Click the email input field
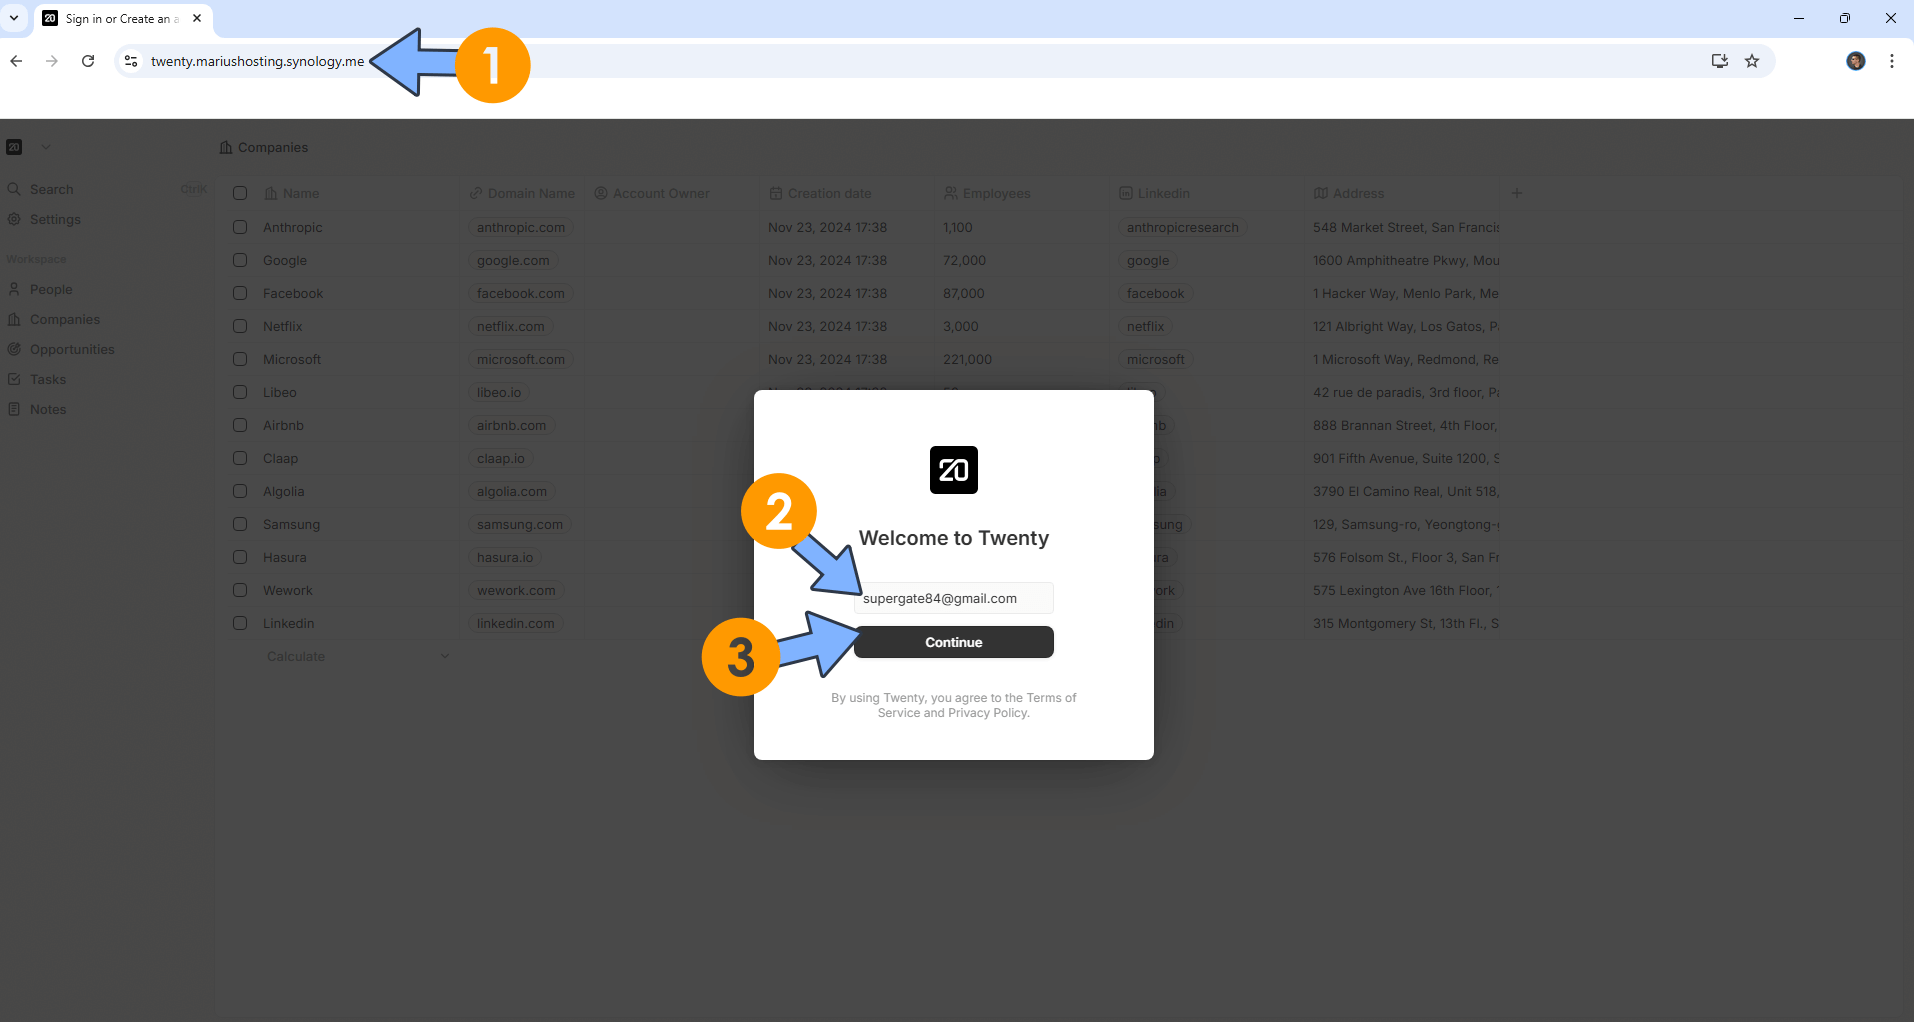Image resolution: width=1914 pixels, height=1022 pixels. tap(954, 598)
